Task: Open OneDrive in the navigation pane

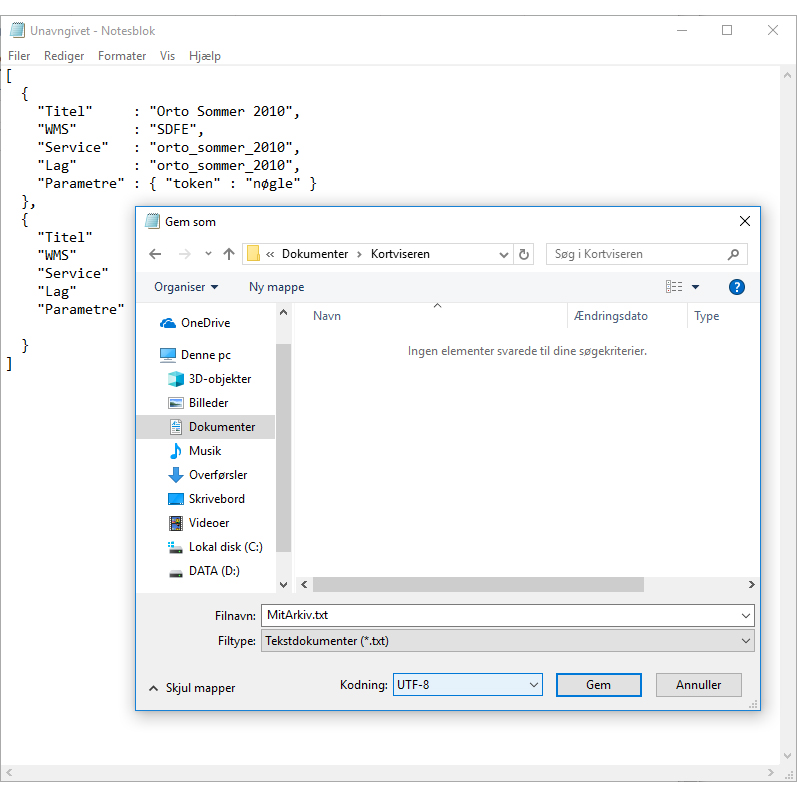Action: click(205, 323)
